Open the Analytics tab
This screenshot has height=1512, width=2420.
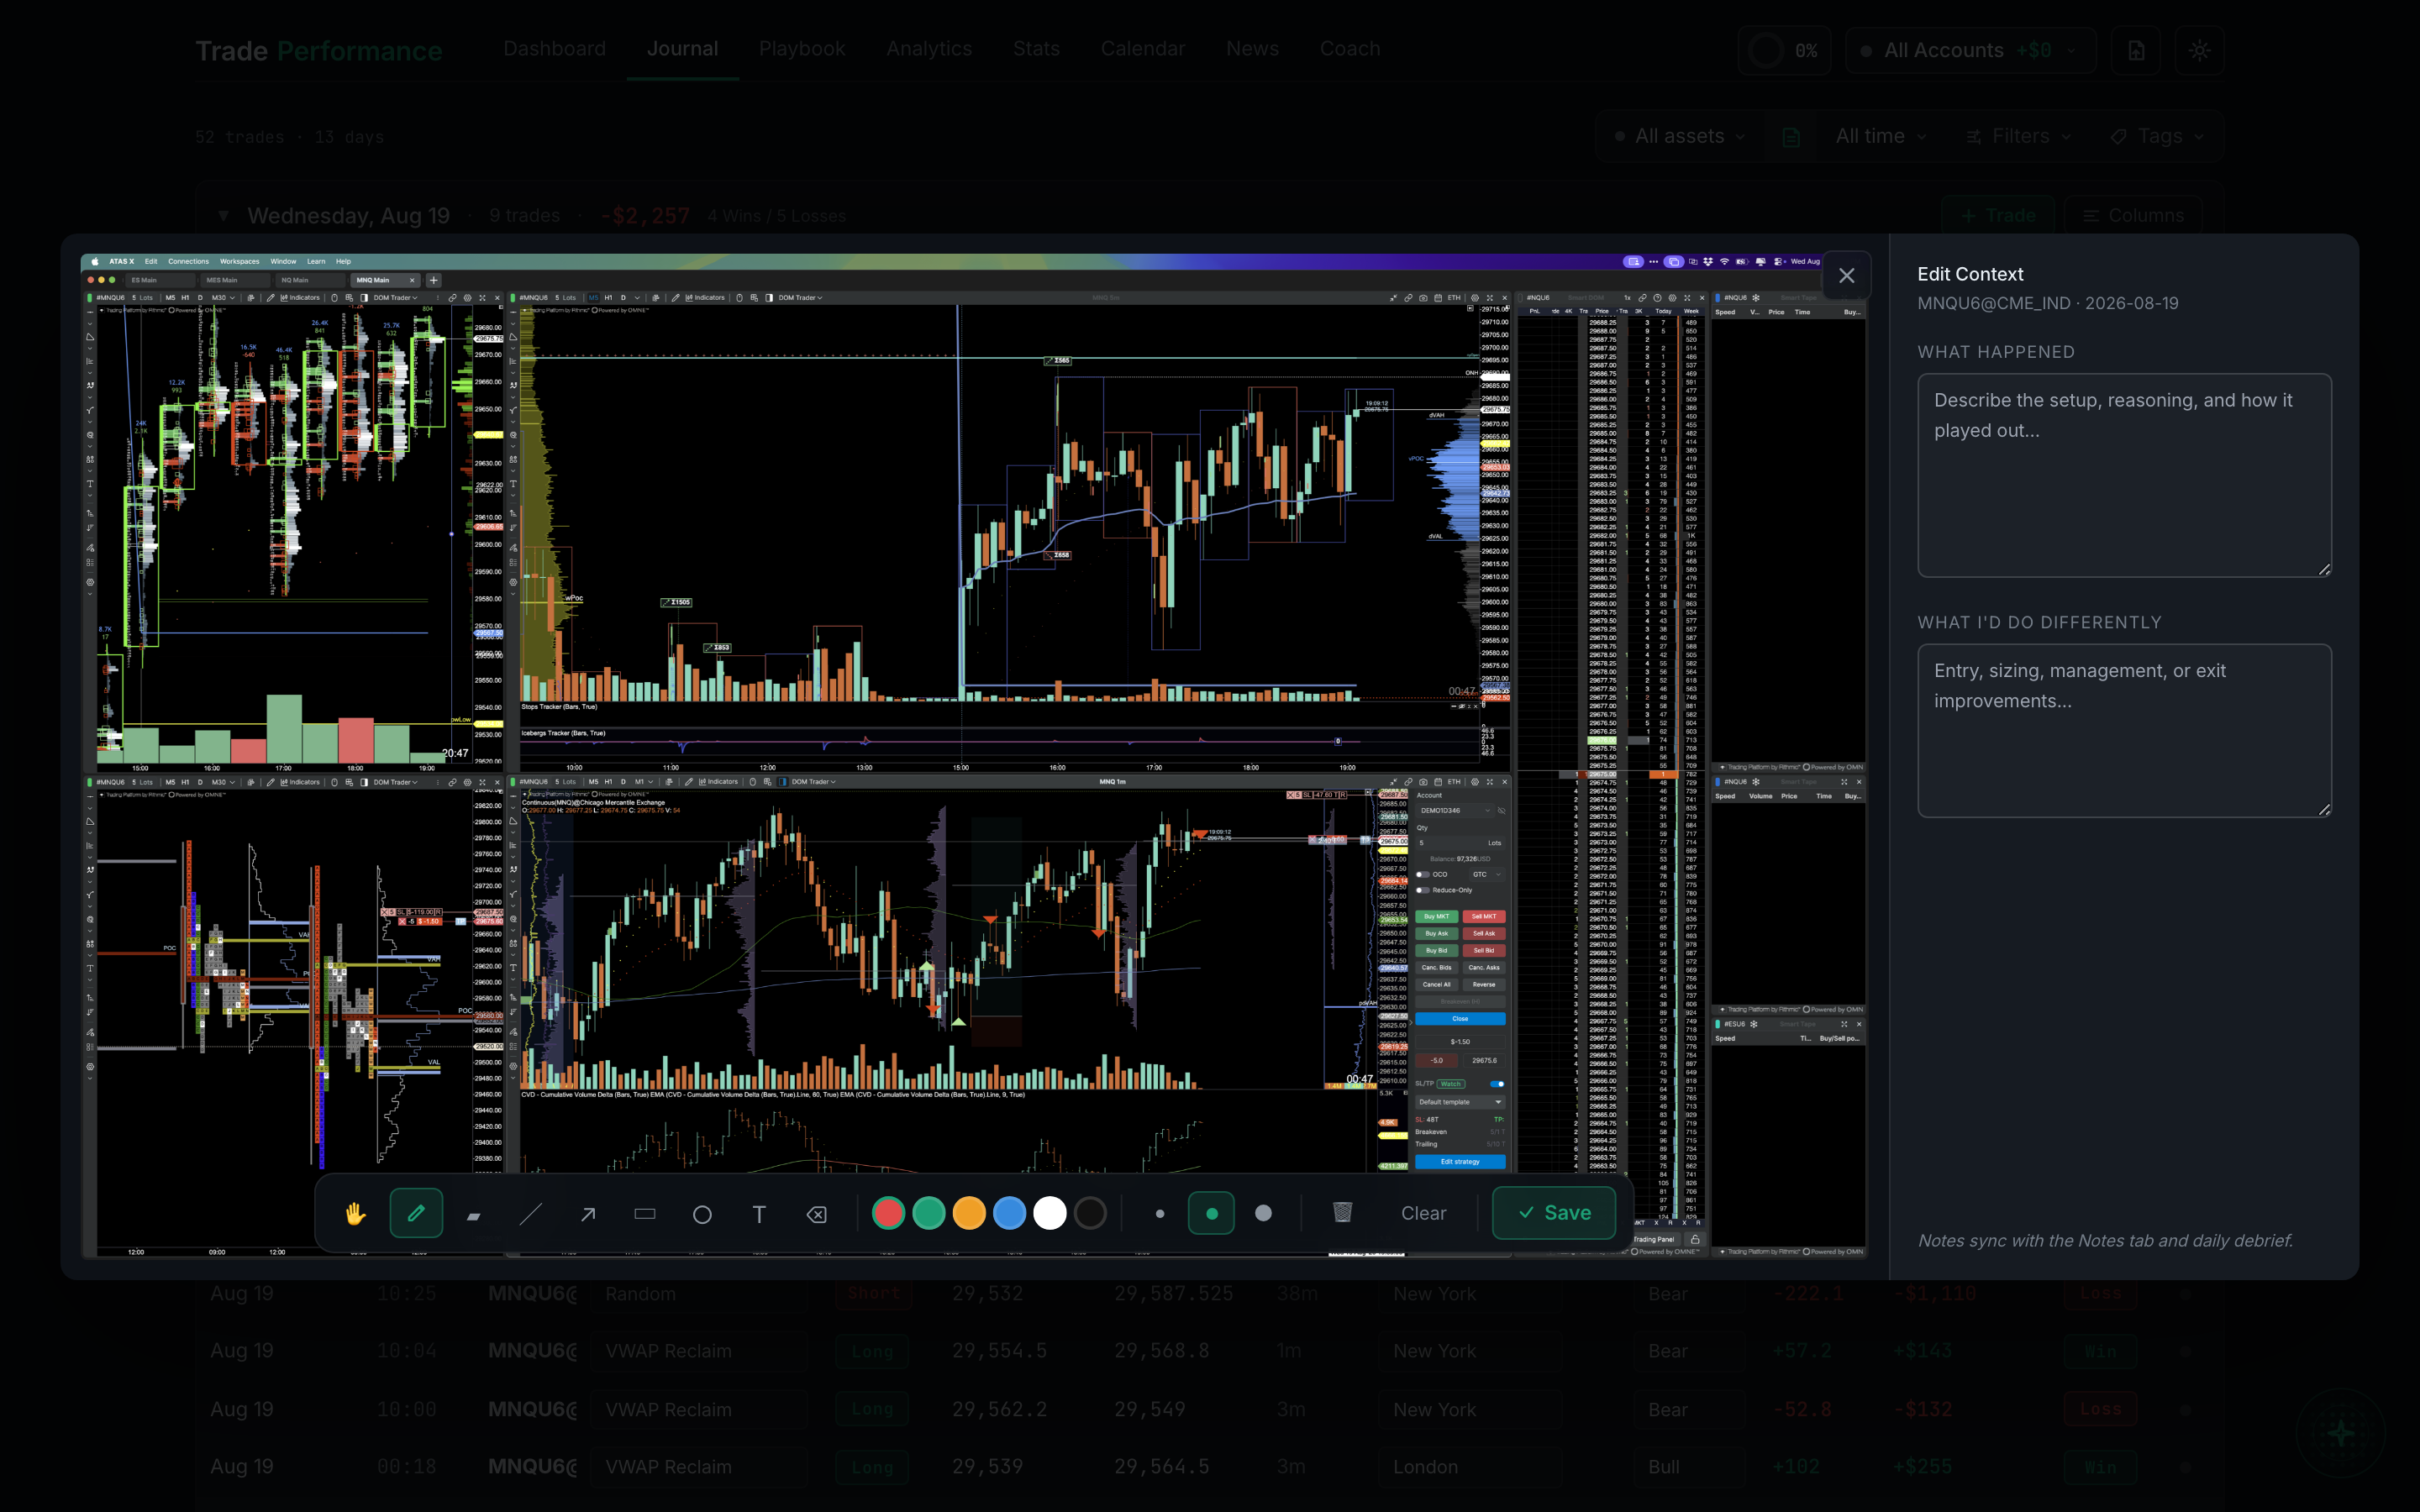[x=929, y=49]
